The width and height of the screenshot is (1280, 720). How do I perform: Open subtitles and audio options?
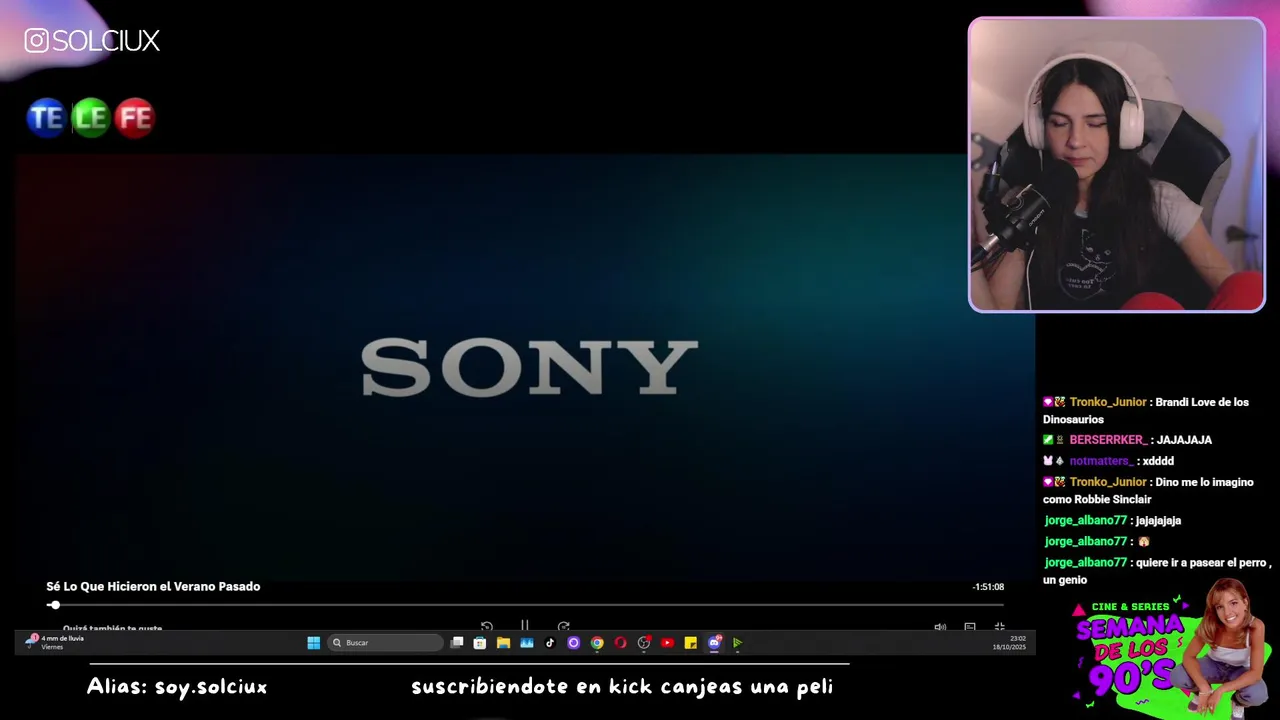pyautogui.click(x=970, y=627)
